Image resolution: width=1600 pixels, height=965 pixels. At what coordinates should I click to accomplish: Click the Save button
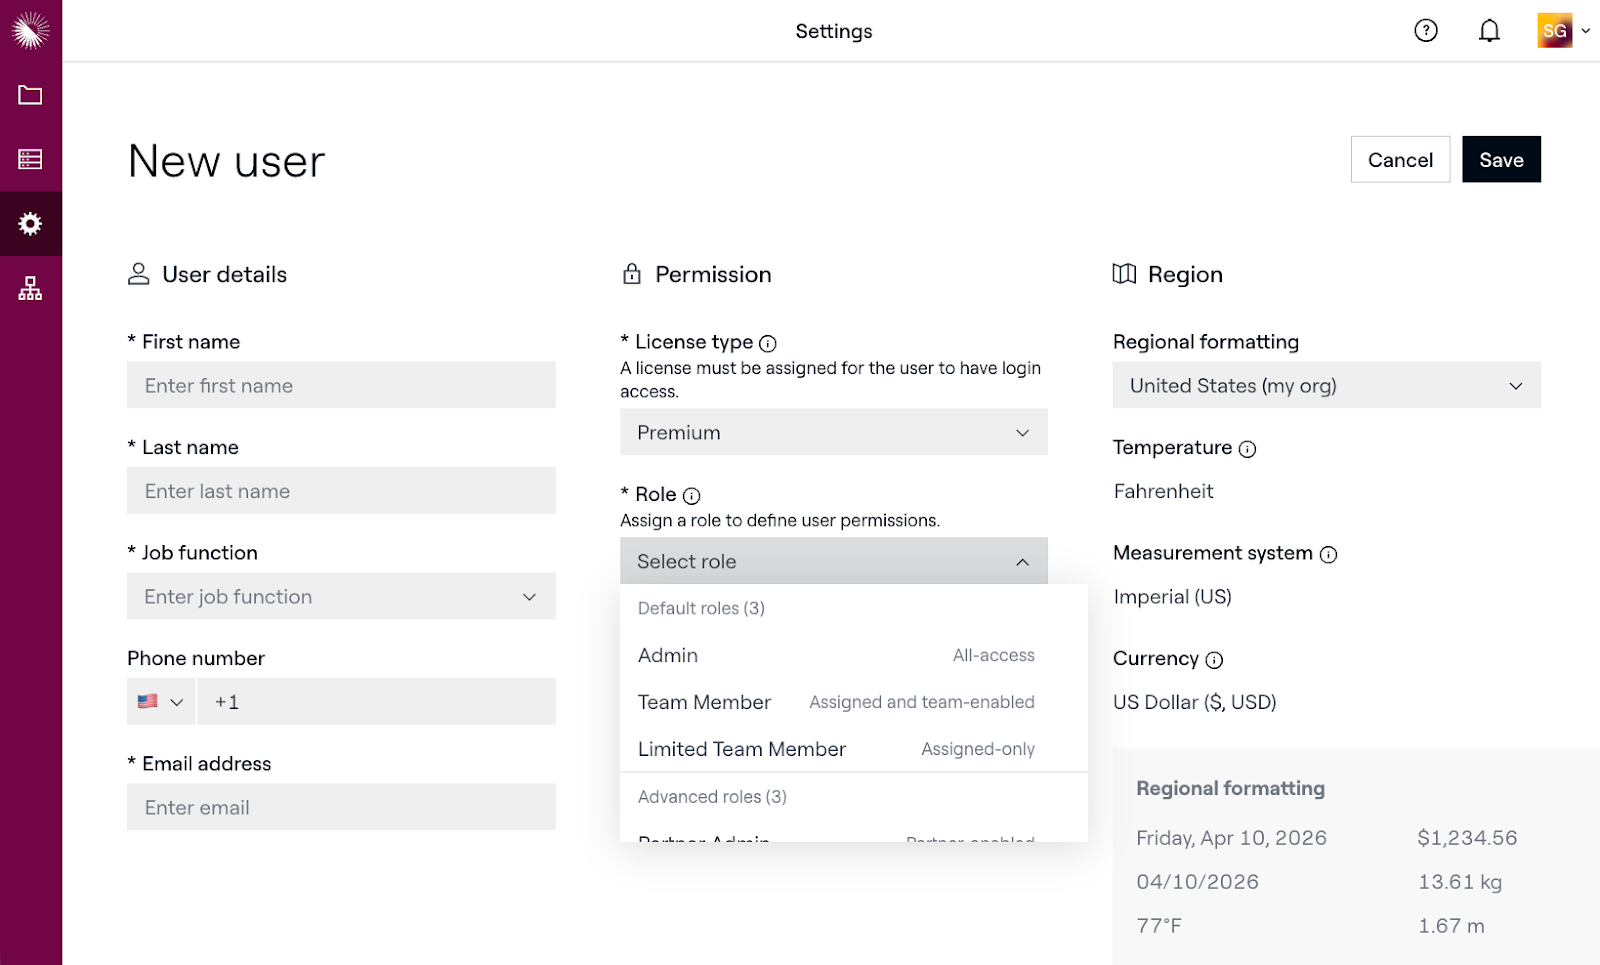[x=1500, y=160]
